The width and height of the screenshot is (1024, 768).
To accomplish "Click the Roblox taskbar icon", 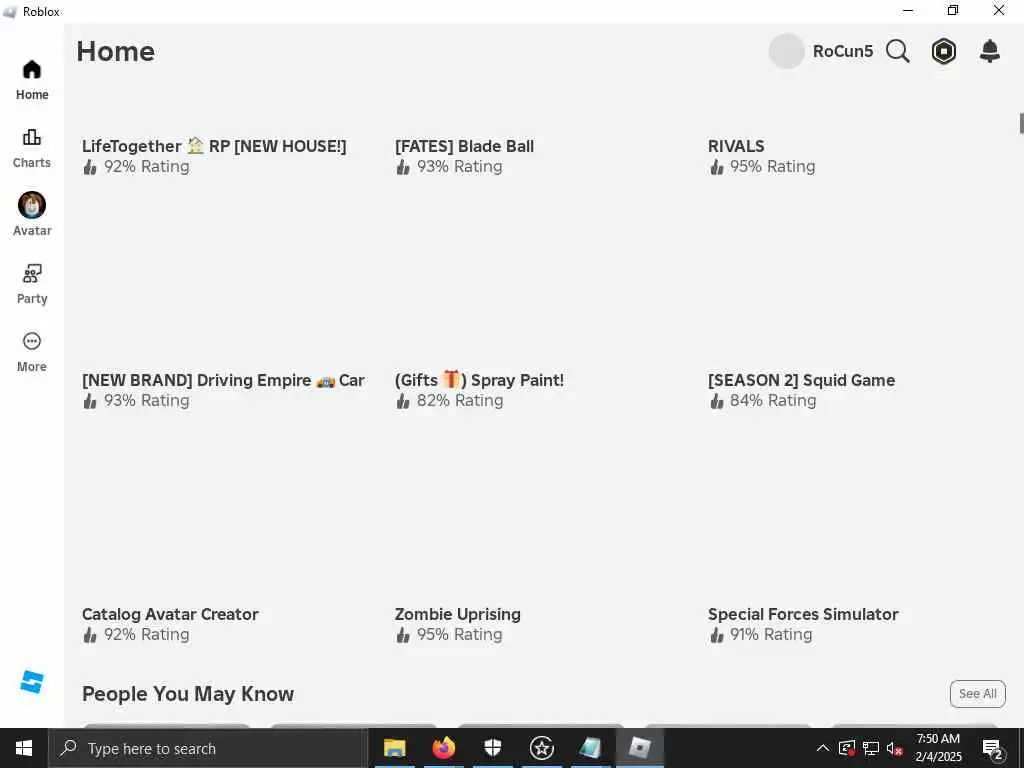I will coord(639,748).
